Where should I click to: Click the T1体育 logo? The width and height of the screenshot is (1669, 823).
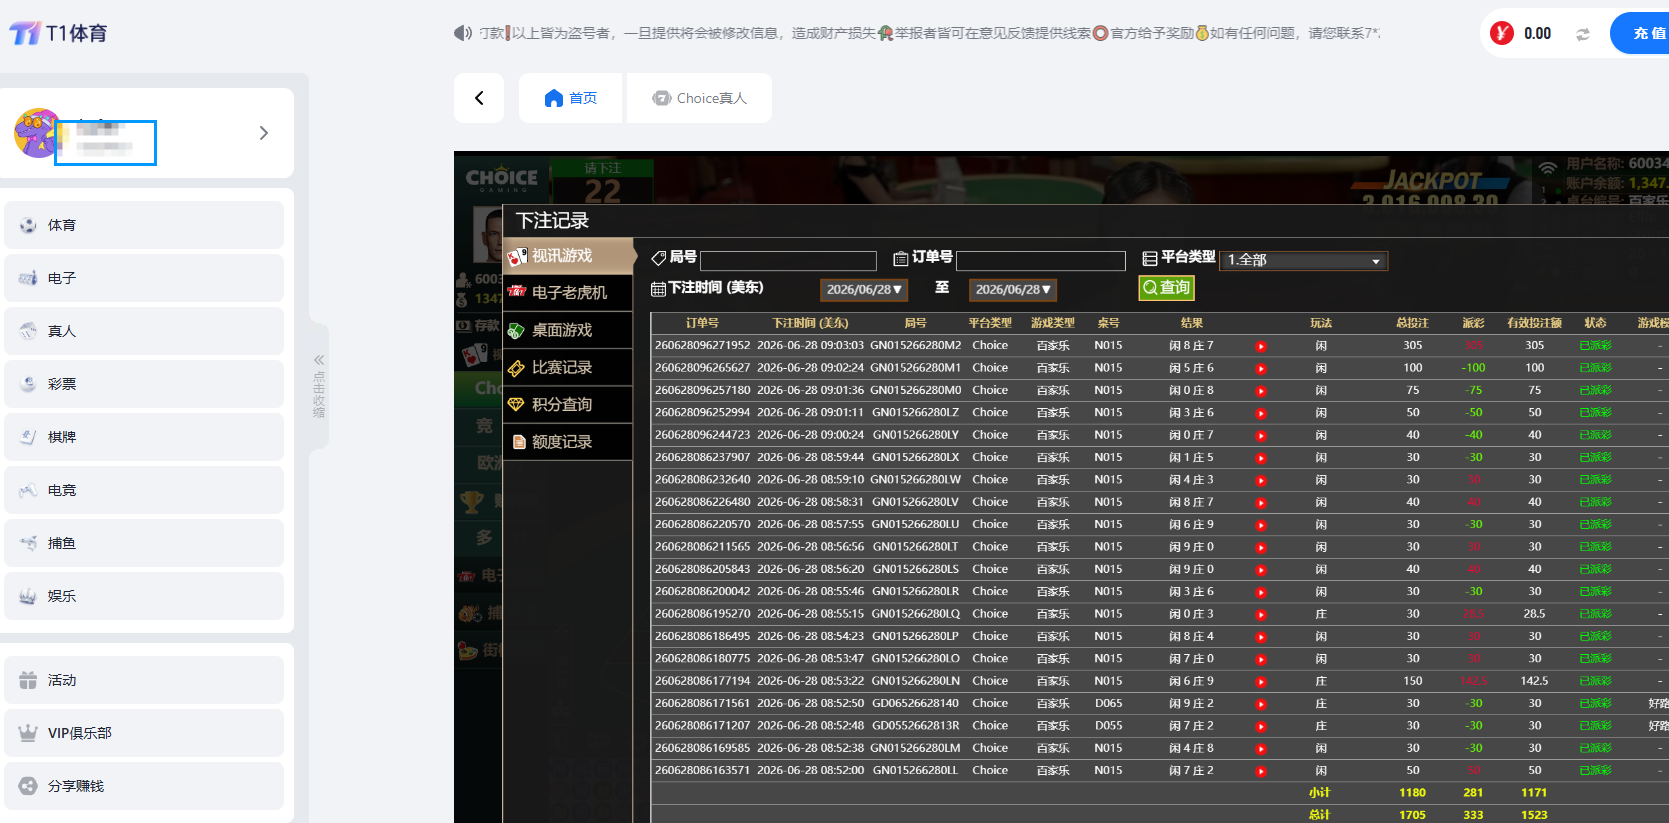pyautogui.click(x=58, y=33)
